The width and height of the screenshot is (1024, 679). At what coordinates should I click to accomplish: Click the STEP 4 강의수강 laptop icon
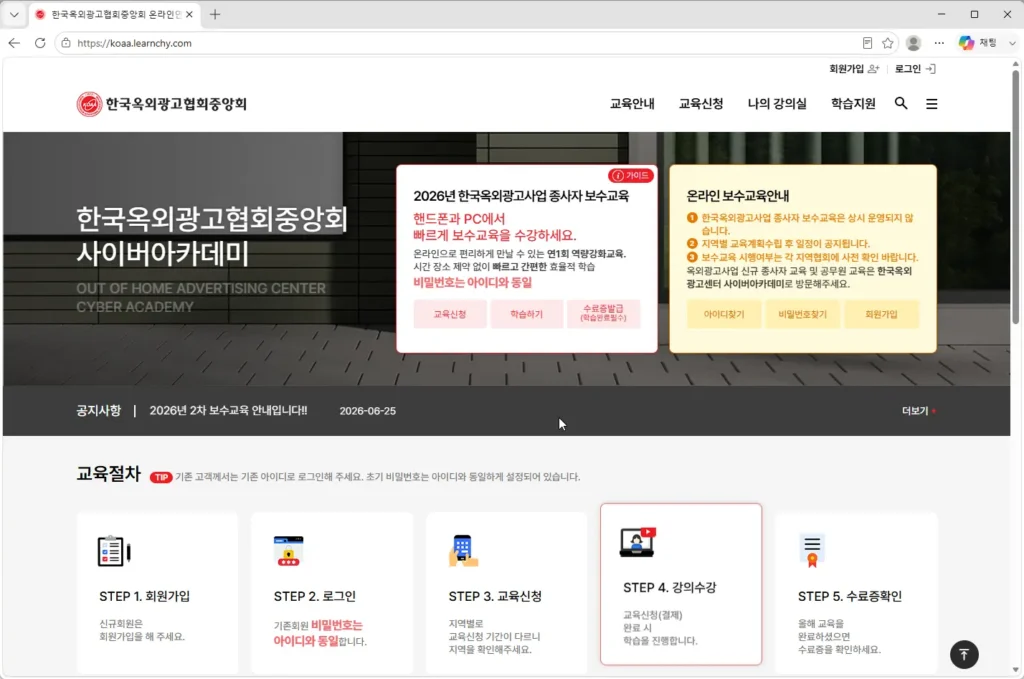(x=637, y=542)
